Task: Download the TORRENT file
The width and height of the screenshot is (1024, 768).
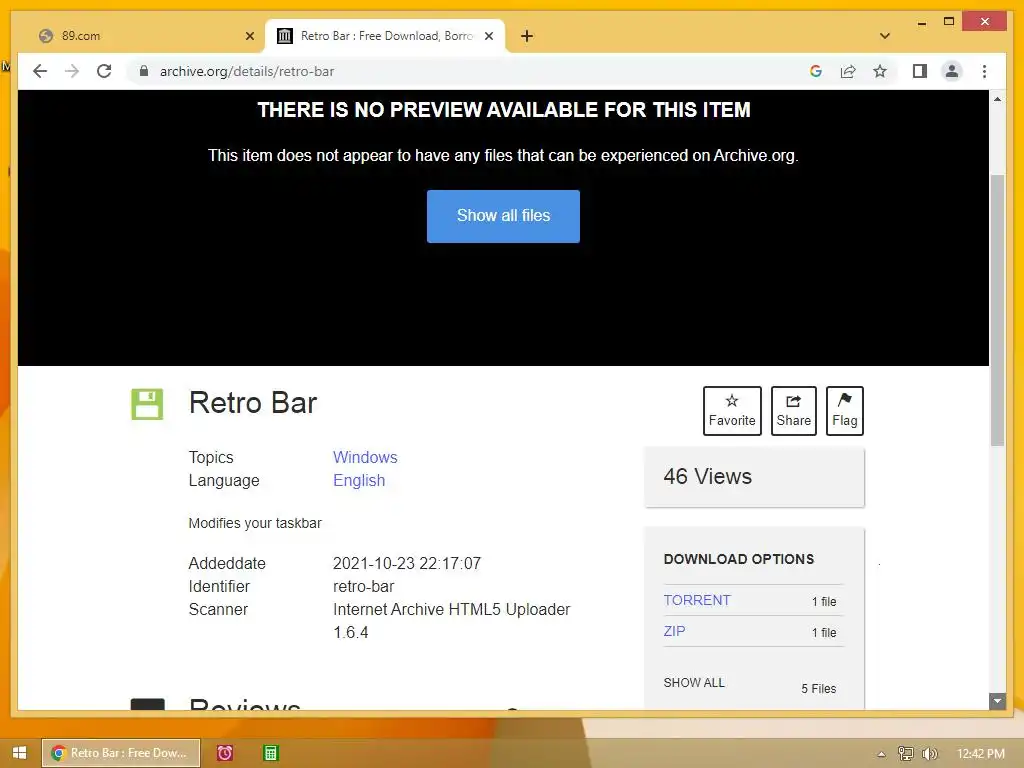Action: click(x=697, y=600)
